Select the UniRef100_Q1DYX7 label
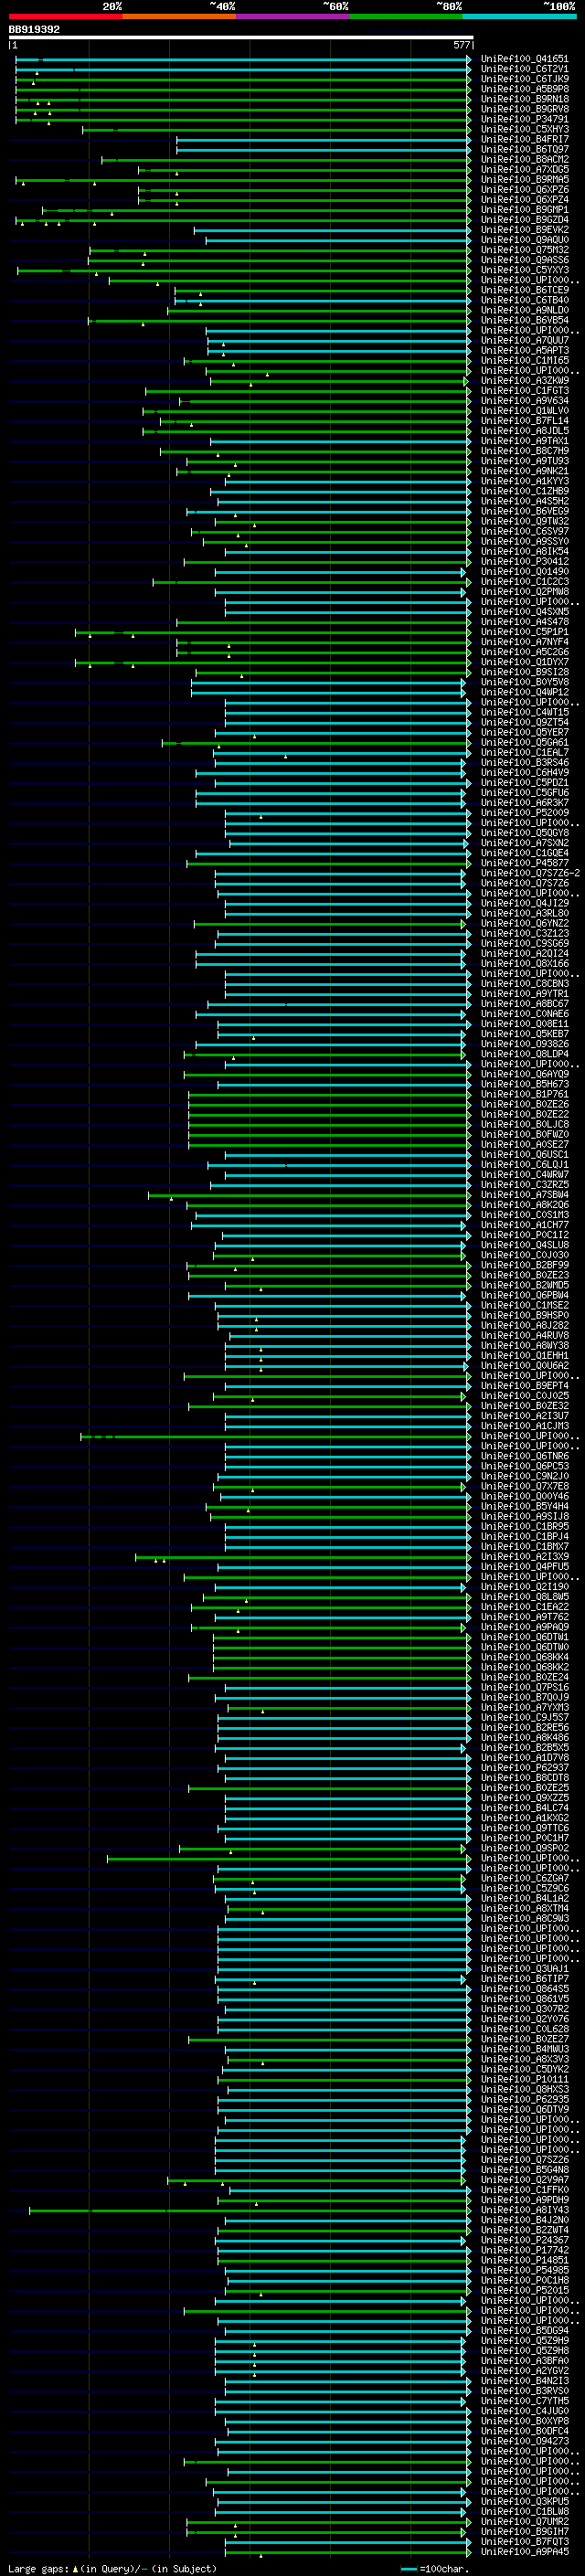Viewport: 585px width, 2576px height. 525,662
